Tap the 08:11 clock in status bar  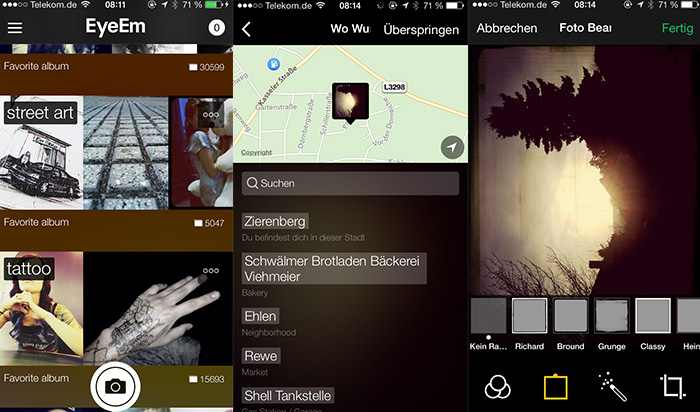[x=115, y=5]
